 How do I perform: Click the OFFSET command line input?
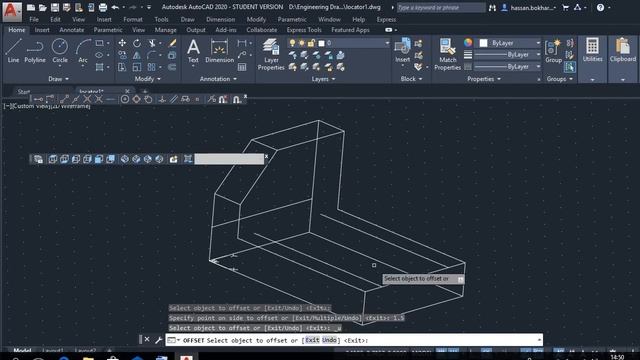(x=354, y=340)
